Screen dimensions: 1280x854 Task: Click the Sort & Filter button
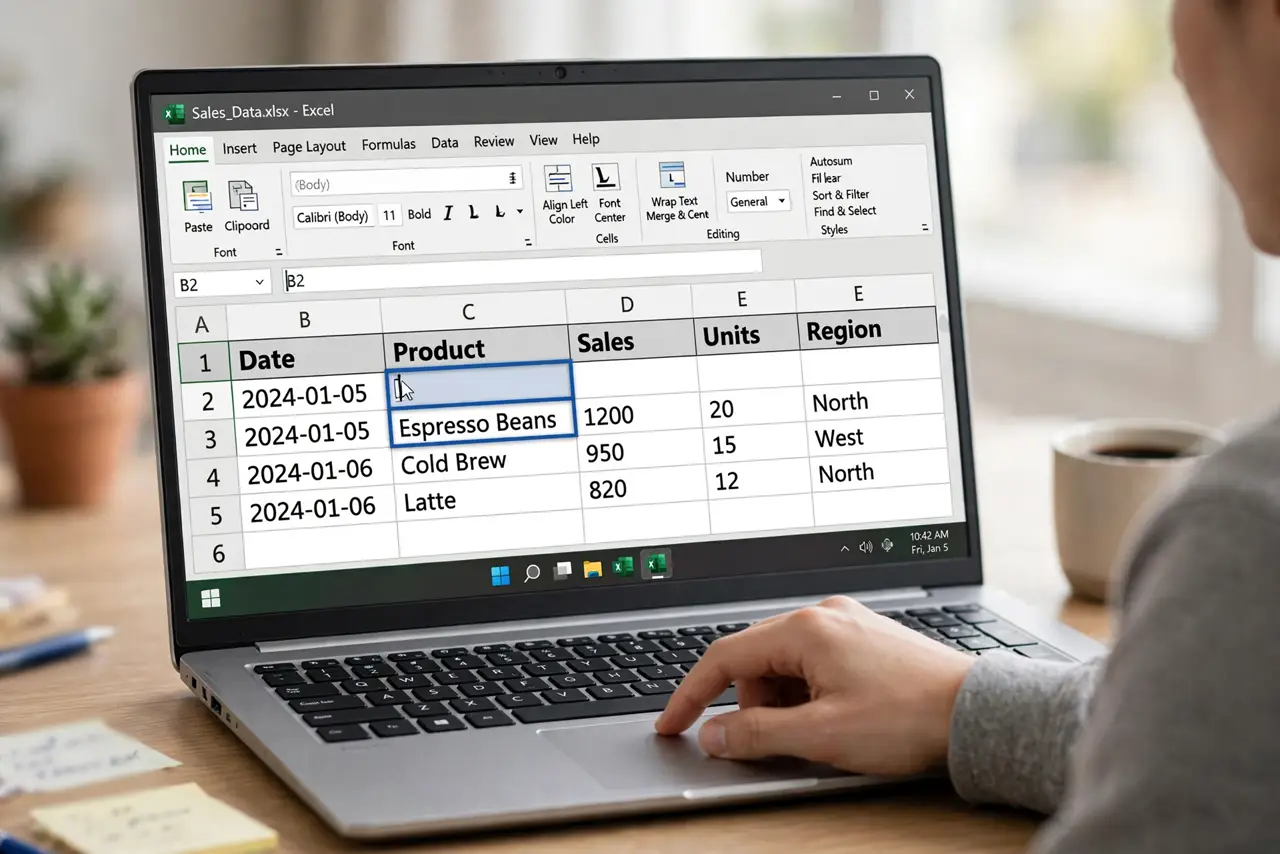tap(841, 195)
